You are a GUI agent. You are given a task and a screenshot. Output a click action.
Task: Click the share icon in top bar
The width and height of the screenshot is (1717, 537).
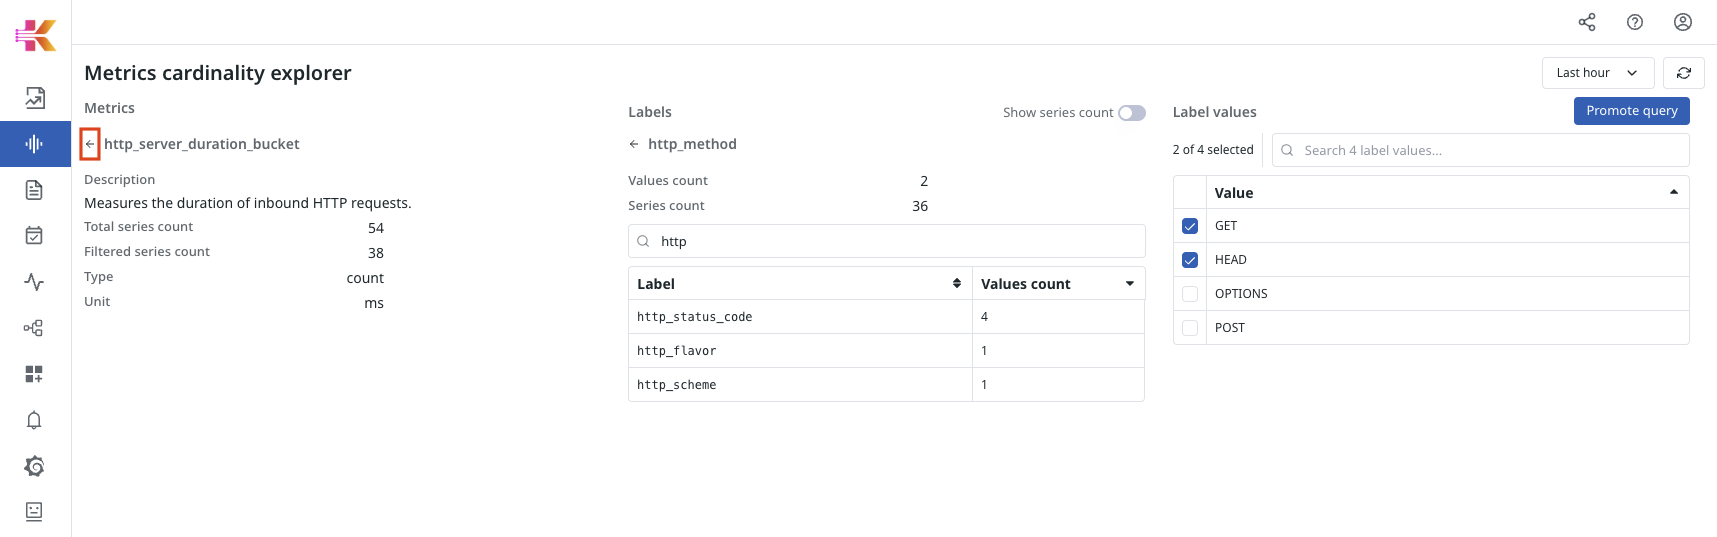click(x=1587, y=22)
